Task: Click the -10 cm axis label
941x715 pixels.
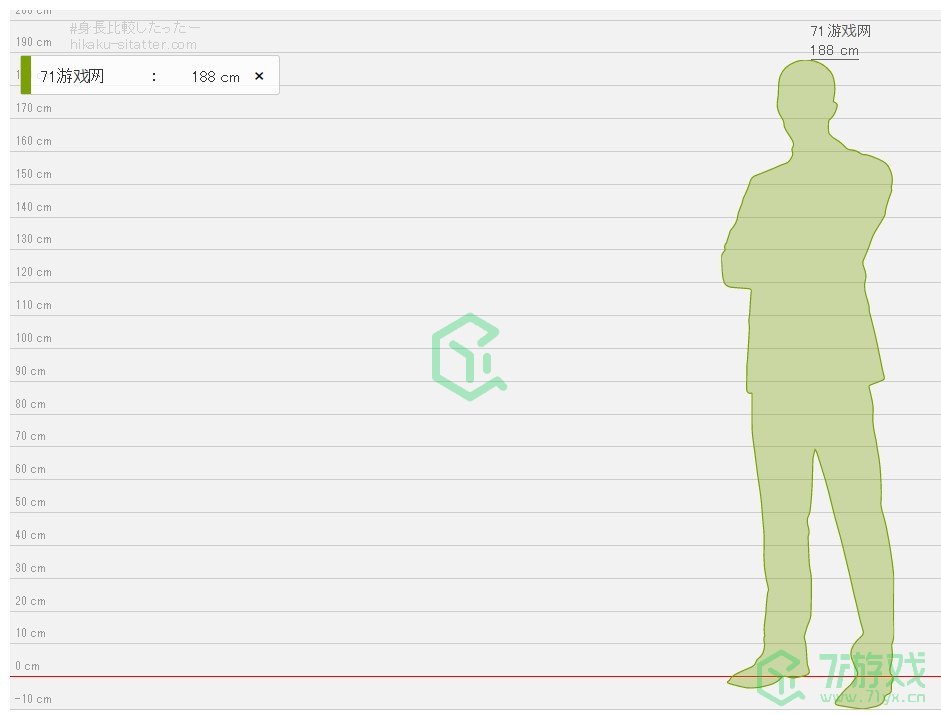Action: pyautogui.click(x=33, y=699)
